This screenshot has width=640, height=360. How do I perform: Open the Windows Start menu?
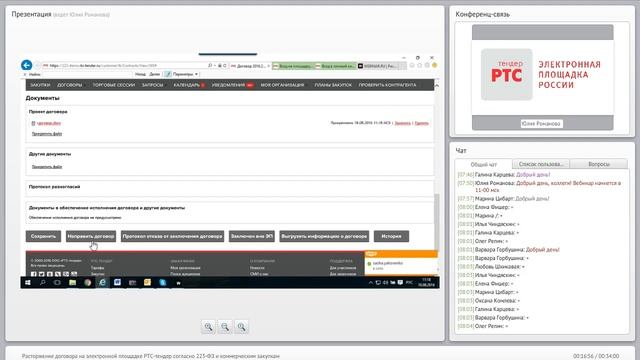tap(28, 282)
